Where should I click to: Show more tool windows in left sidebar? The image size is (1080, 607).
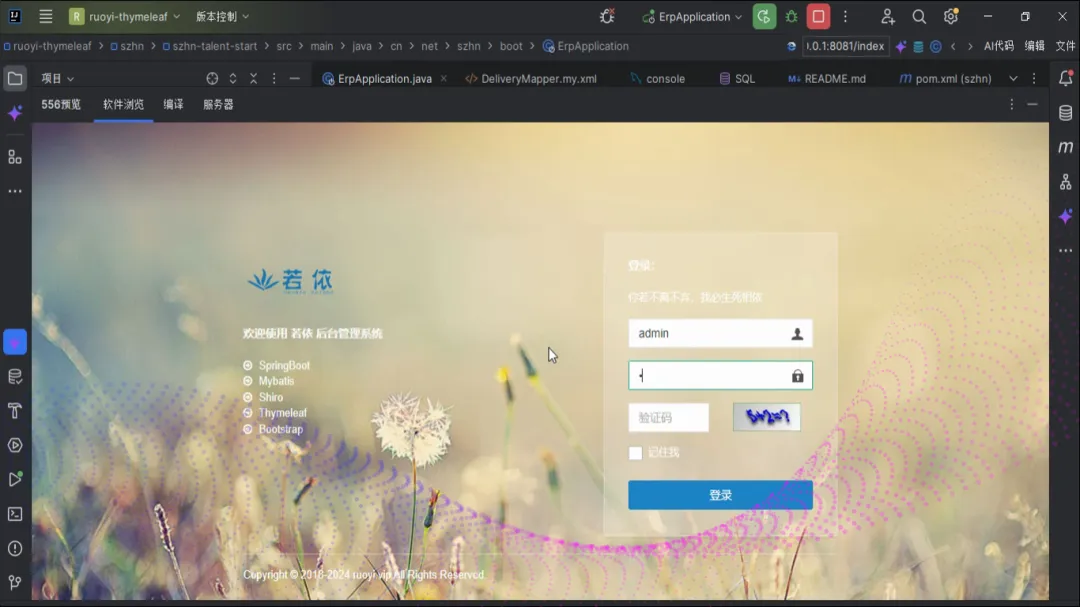pos(14,191)
